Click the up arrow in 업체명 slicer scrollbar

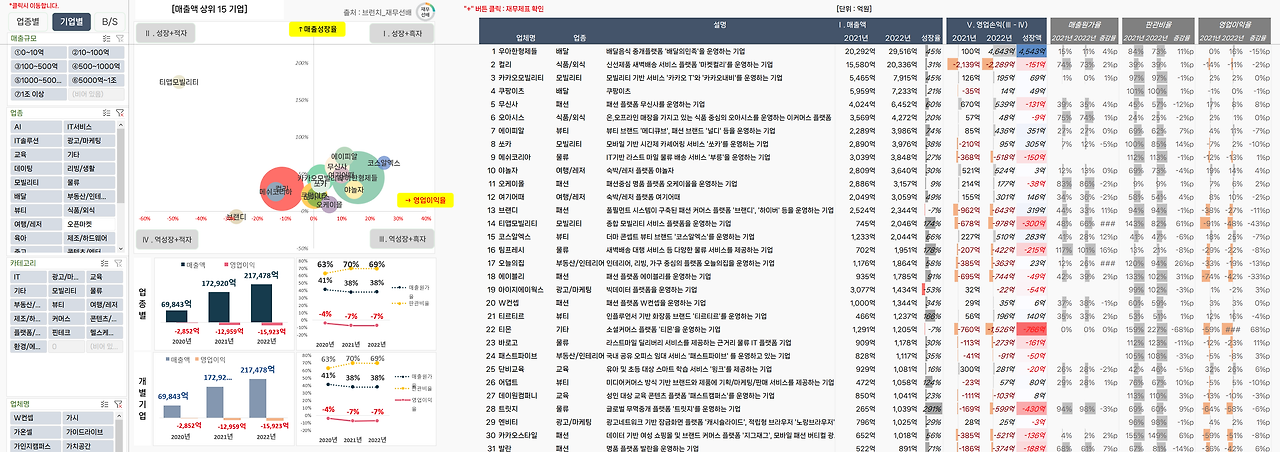(x=120, y=416)
